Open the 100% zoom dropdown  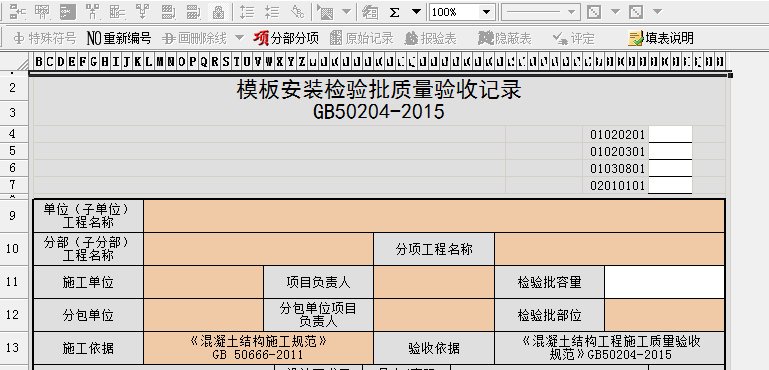tap(486, 12)
